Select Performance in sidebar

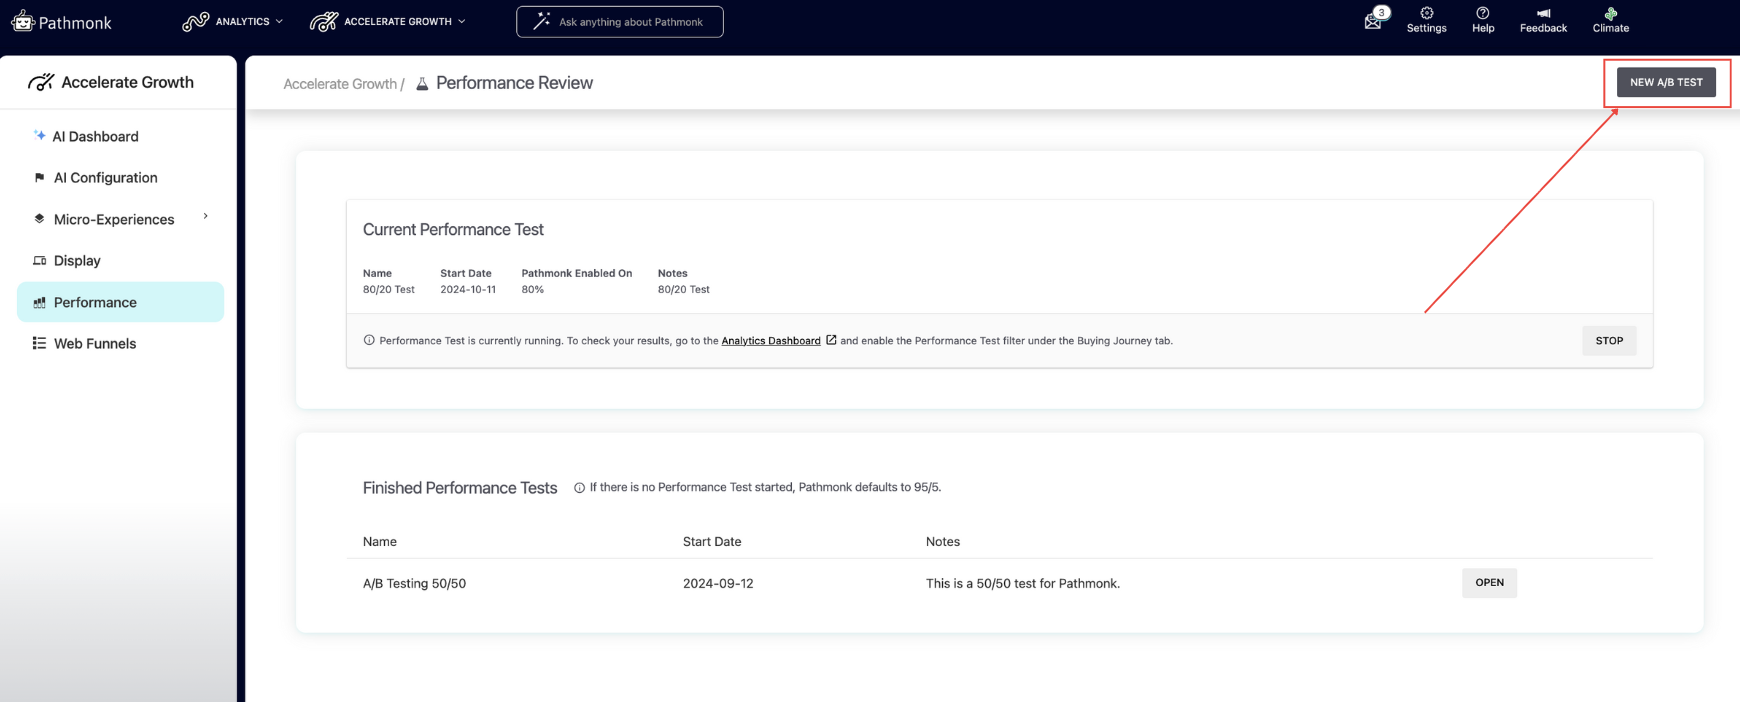[x=120, y=302]
